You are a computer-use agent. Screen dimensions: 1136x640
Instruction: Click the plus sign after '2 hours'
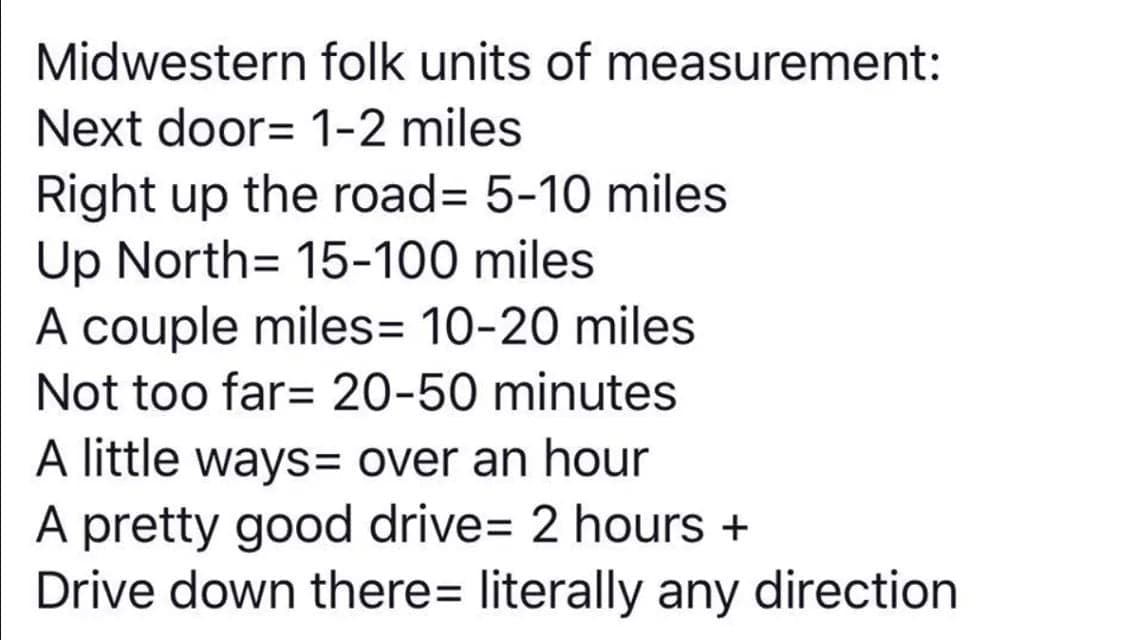732,527
